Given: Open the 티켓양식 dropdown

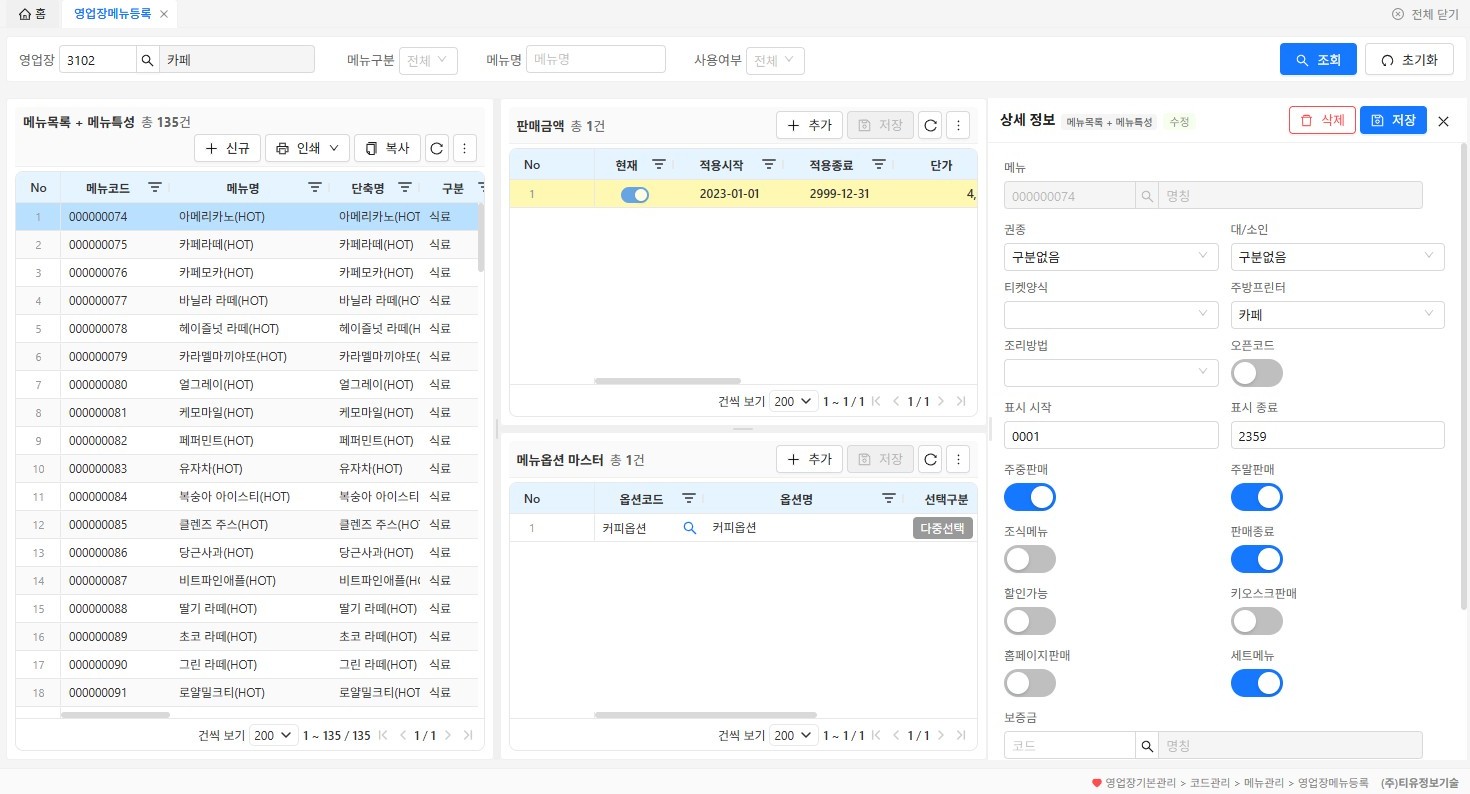Looking at the screenshot, I should click(1111, 315).
